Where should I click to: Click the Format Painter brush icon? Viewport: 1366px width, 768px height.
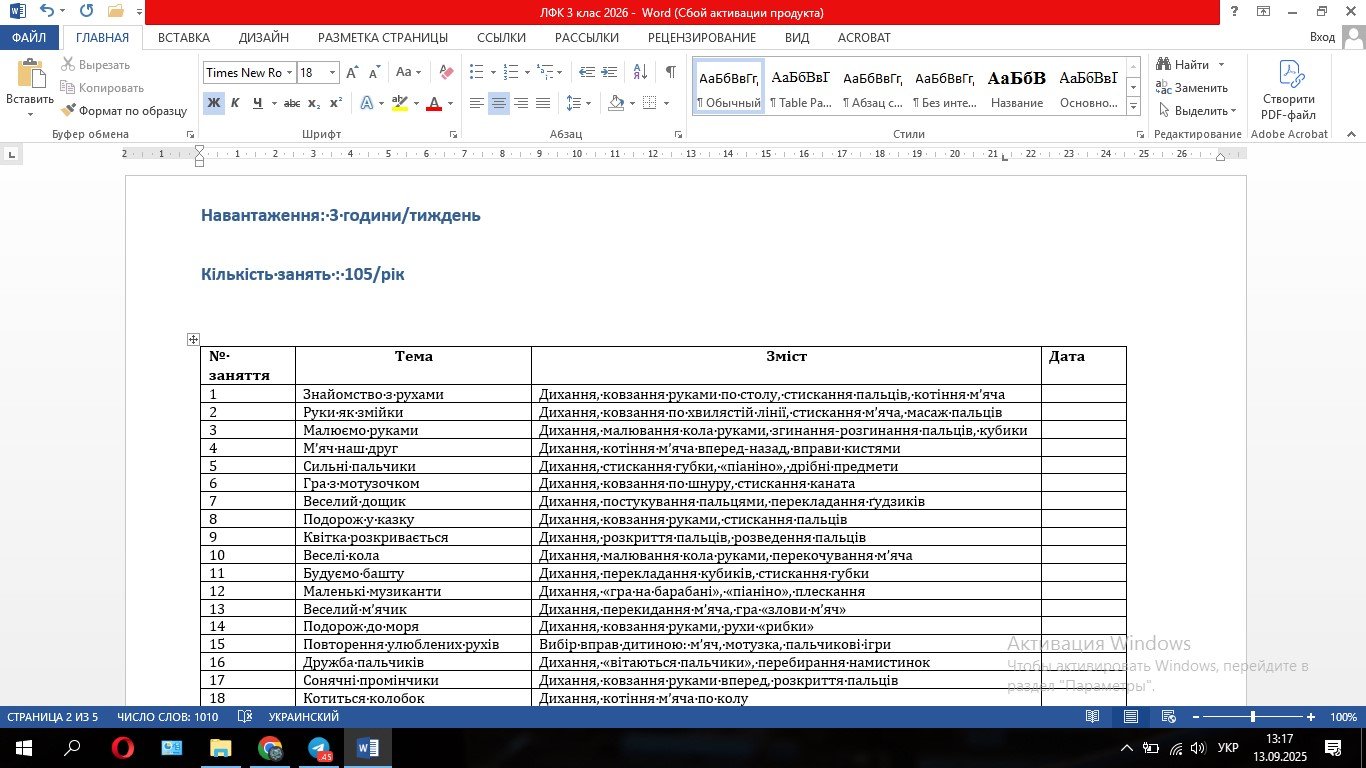[69, 111]
